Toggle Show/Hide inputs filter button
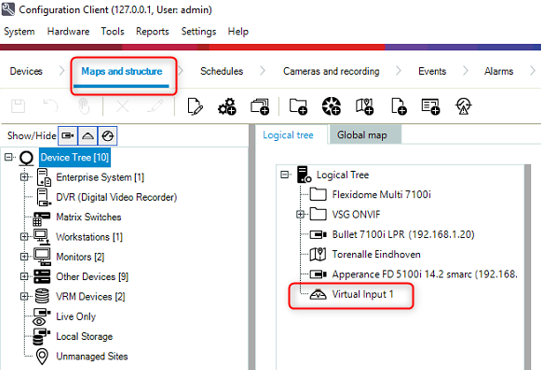This screenshot has height=370, width=541. (x=88, y=136)
